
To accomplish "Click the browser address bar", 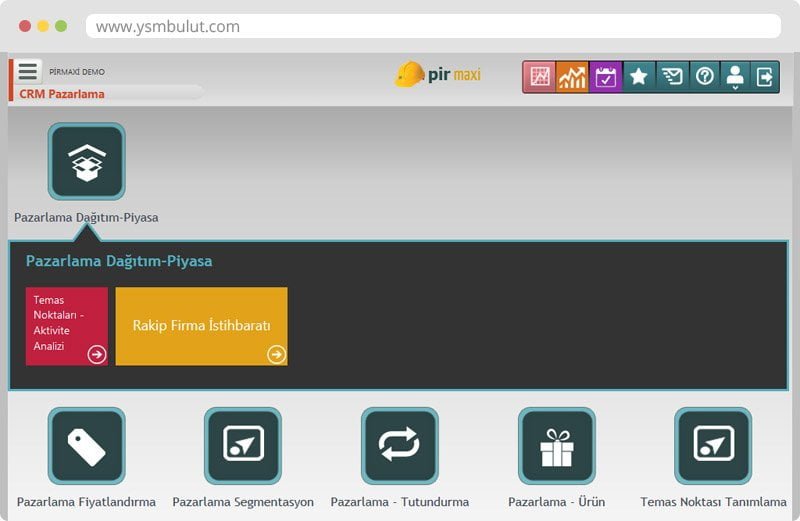I will (x=432, y=26).
